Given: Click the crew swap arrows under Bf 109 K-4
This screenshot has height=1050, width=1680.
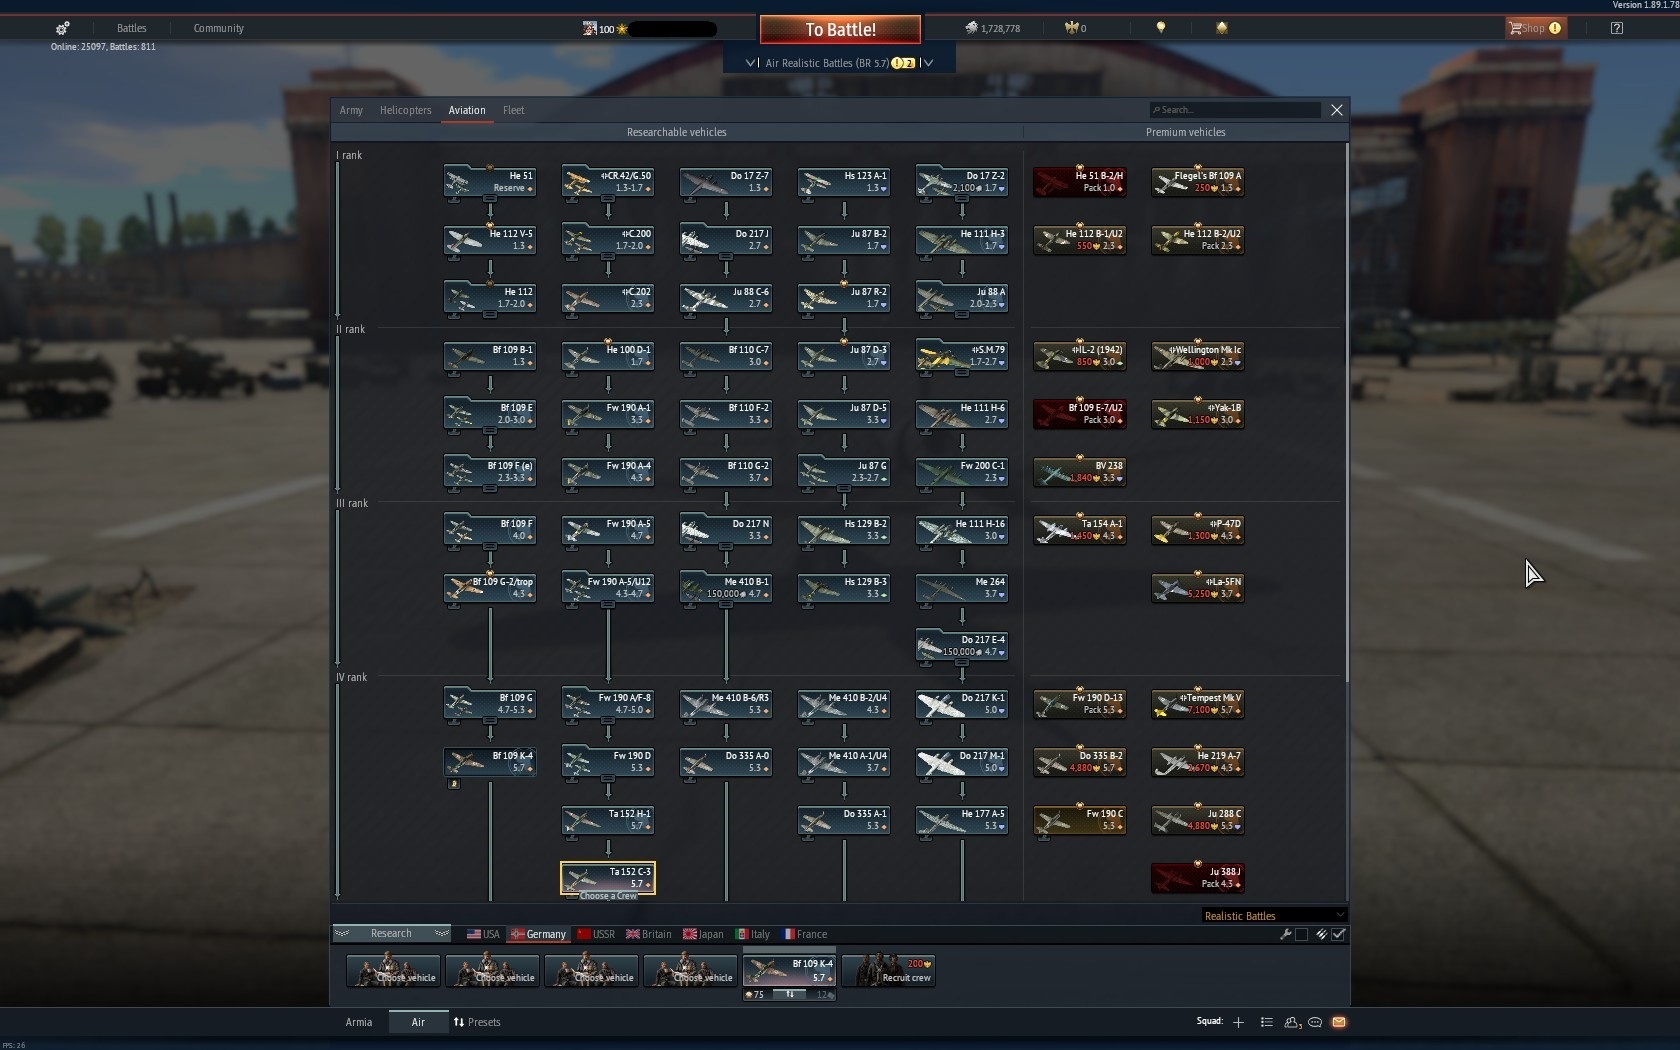Looking at the screenshot, I should [x=789, y=994].
